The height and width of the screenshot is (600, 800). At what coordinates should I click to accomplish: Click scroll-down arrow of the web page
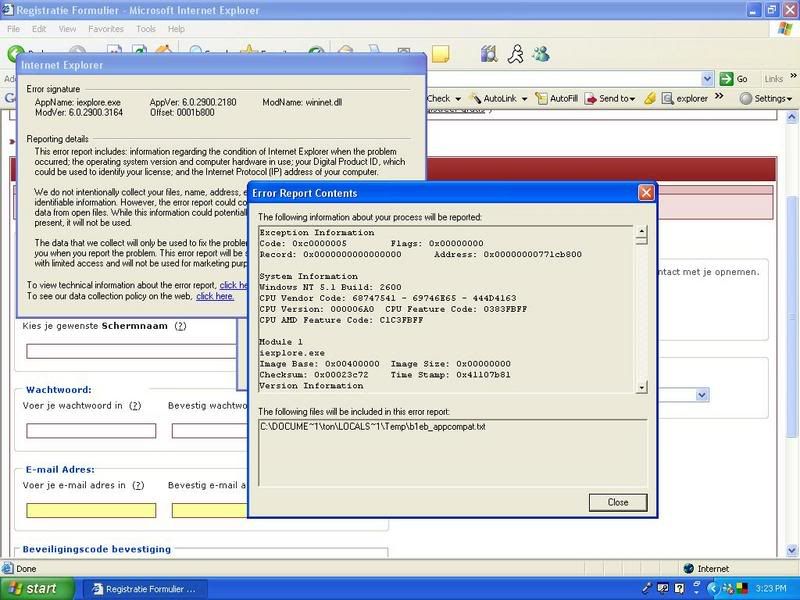point(792,550)
